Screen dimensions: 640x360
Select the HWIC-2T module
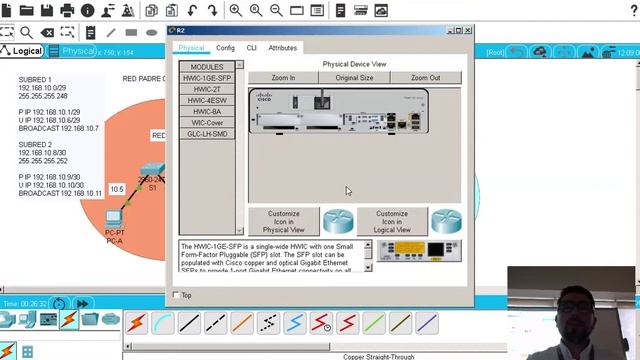tap(207, 89)
